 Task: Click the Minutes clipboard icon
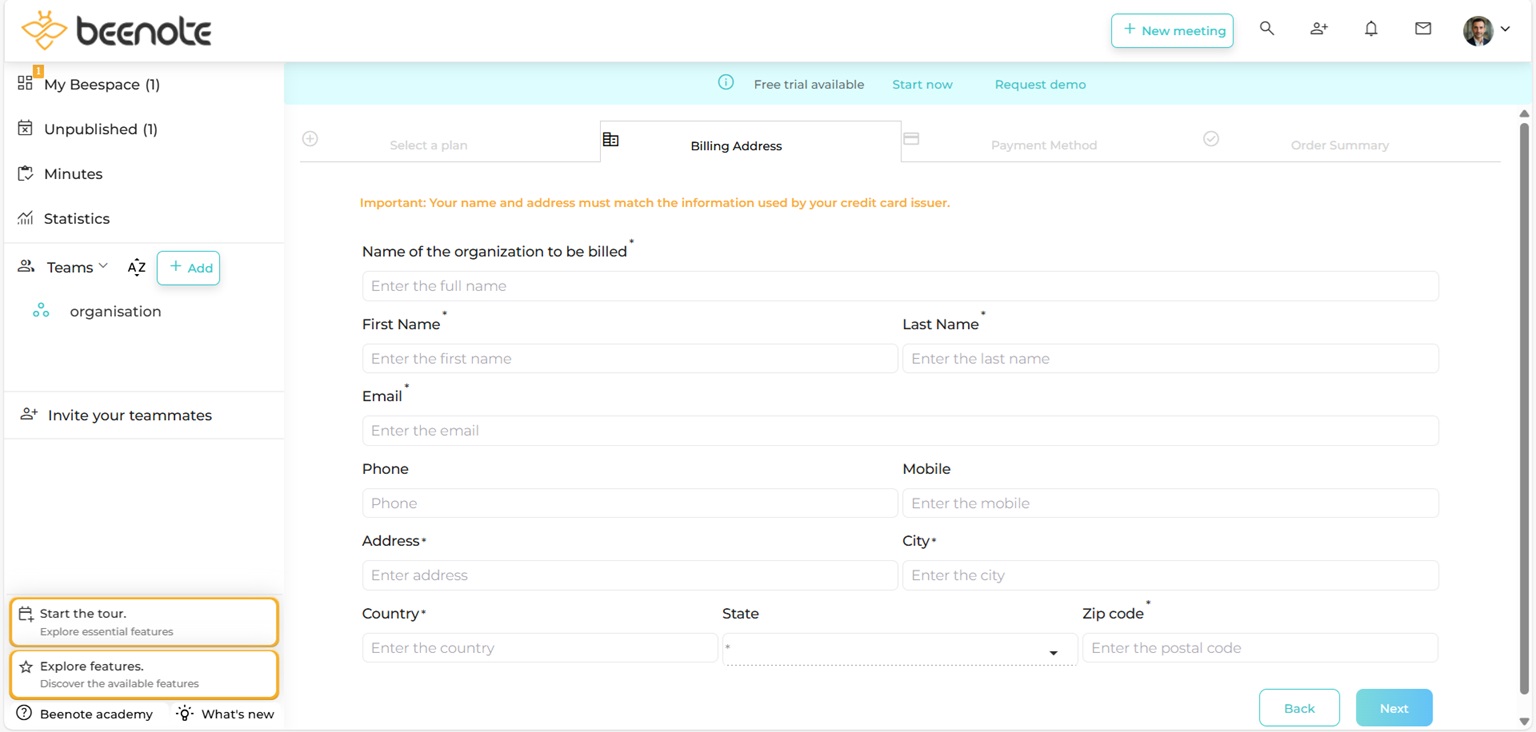[22, 173]
